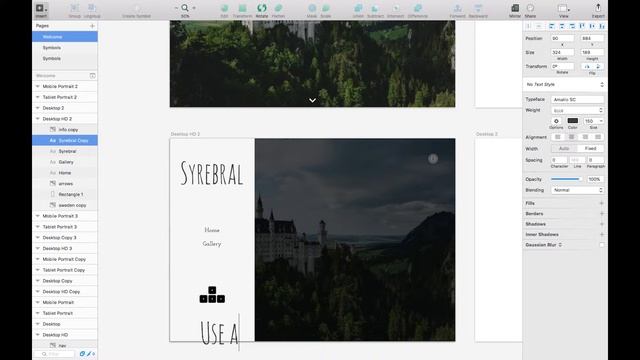Click the Union boolean icon
This screenshot has height=360, width=640.
pos(358,8)
